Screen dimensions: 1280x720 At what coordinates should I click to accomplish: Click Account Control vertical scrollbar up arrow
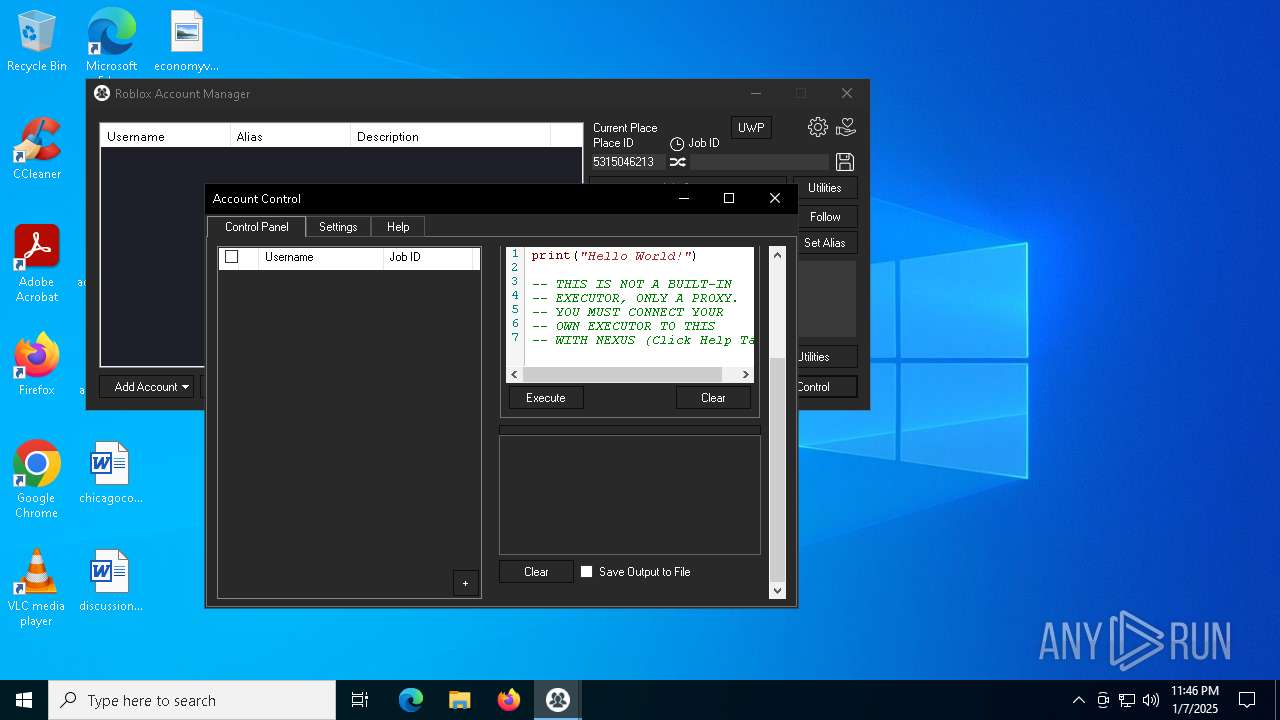(777, 255)
